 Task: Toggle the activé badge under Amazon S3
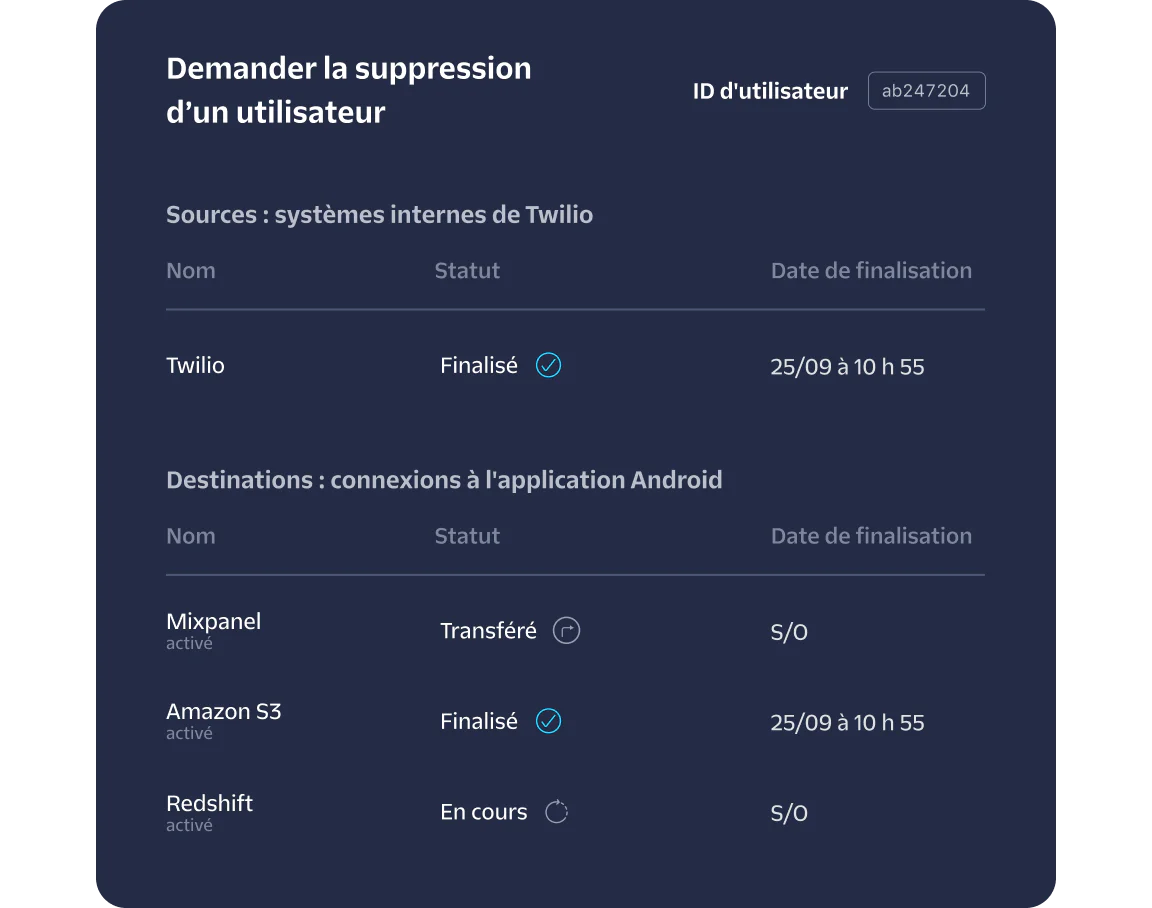[x=189, y=733]
